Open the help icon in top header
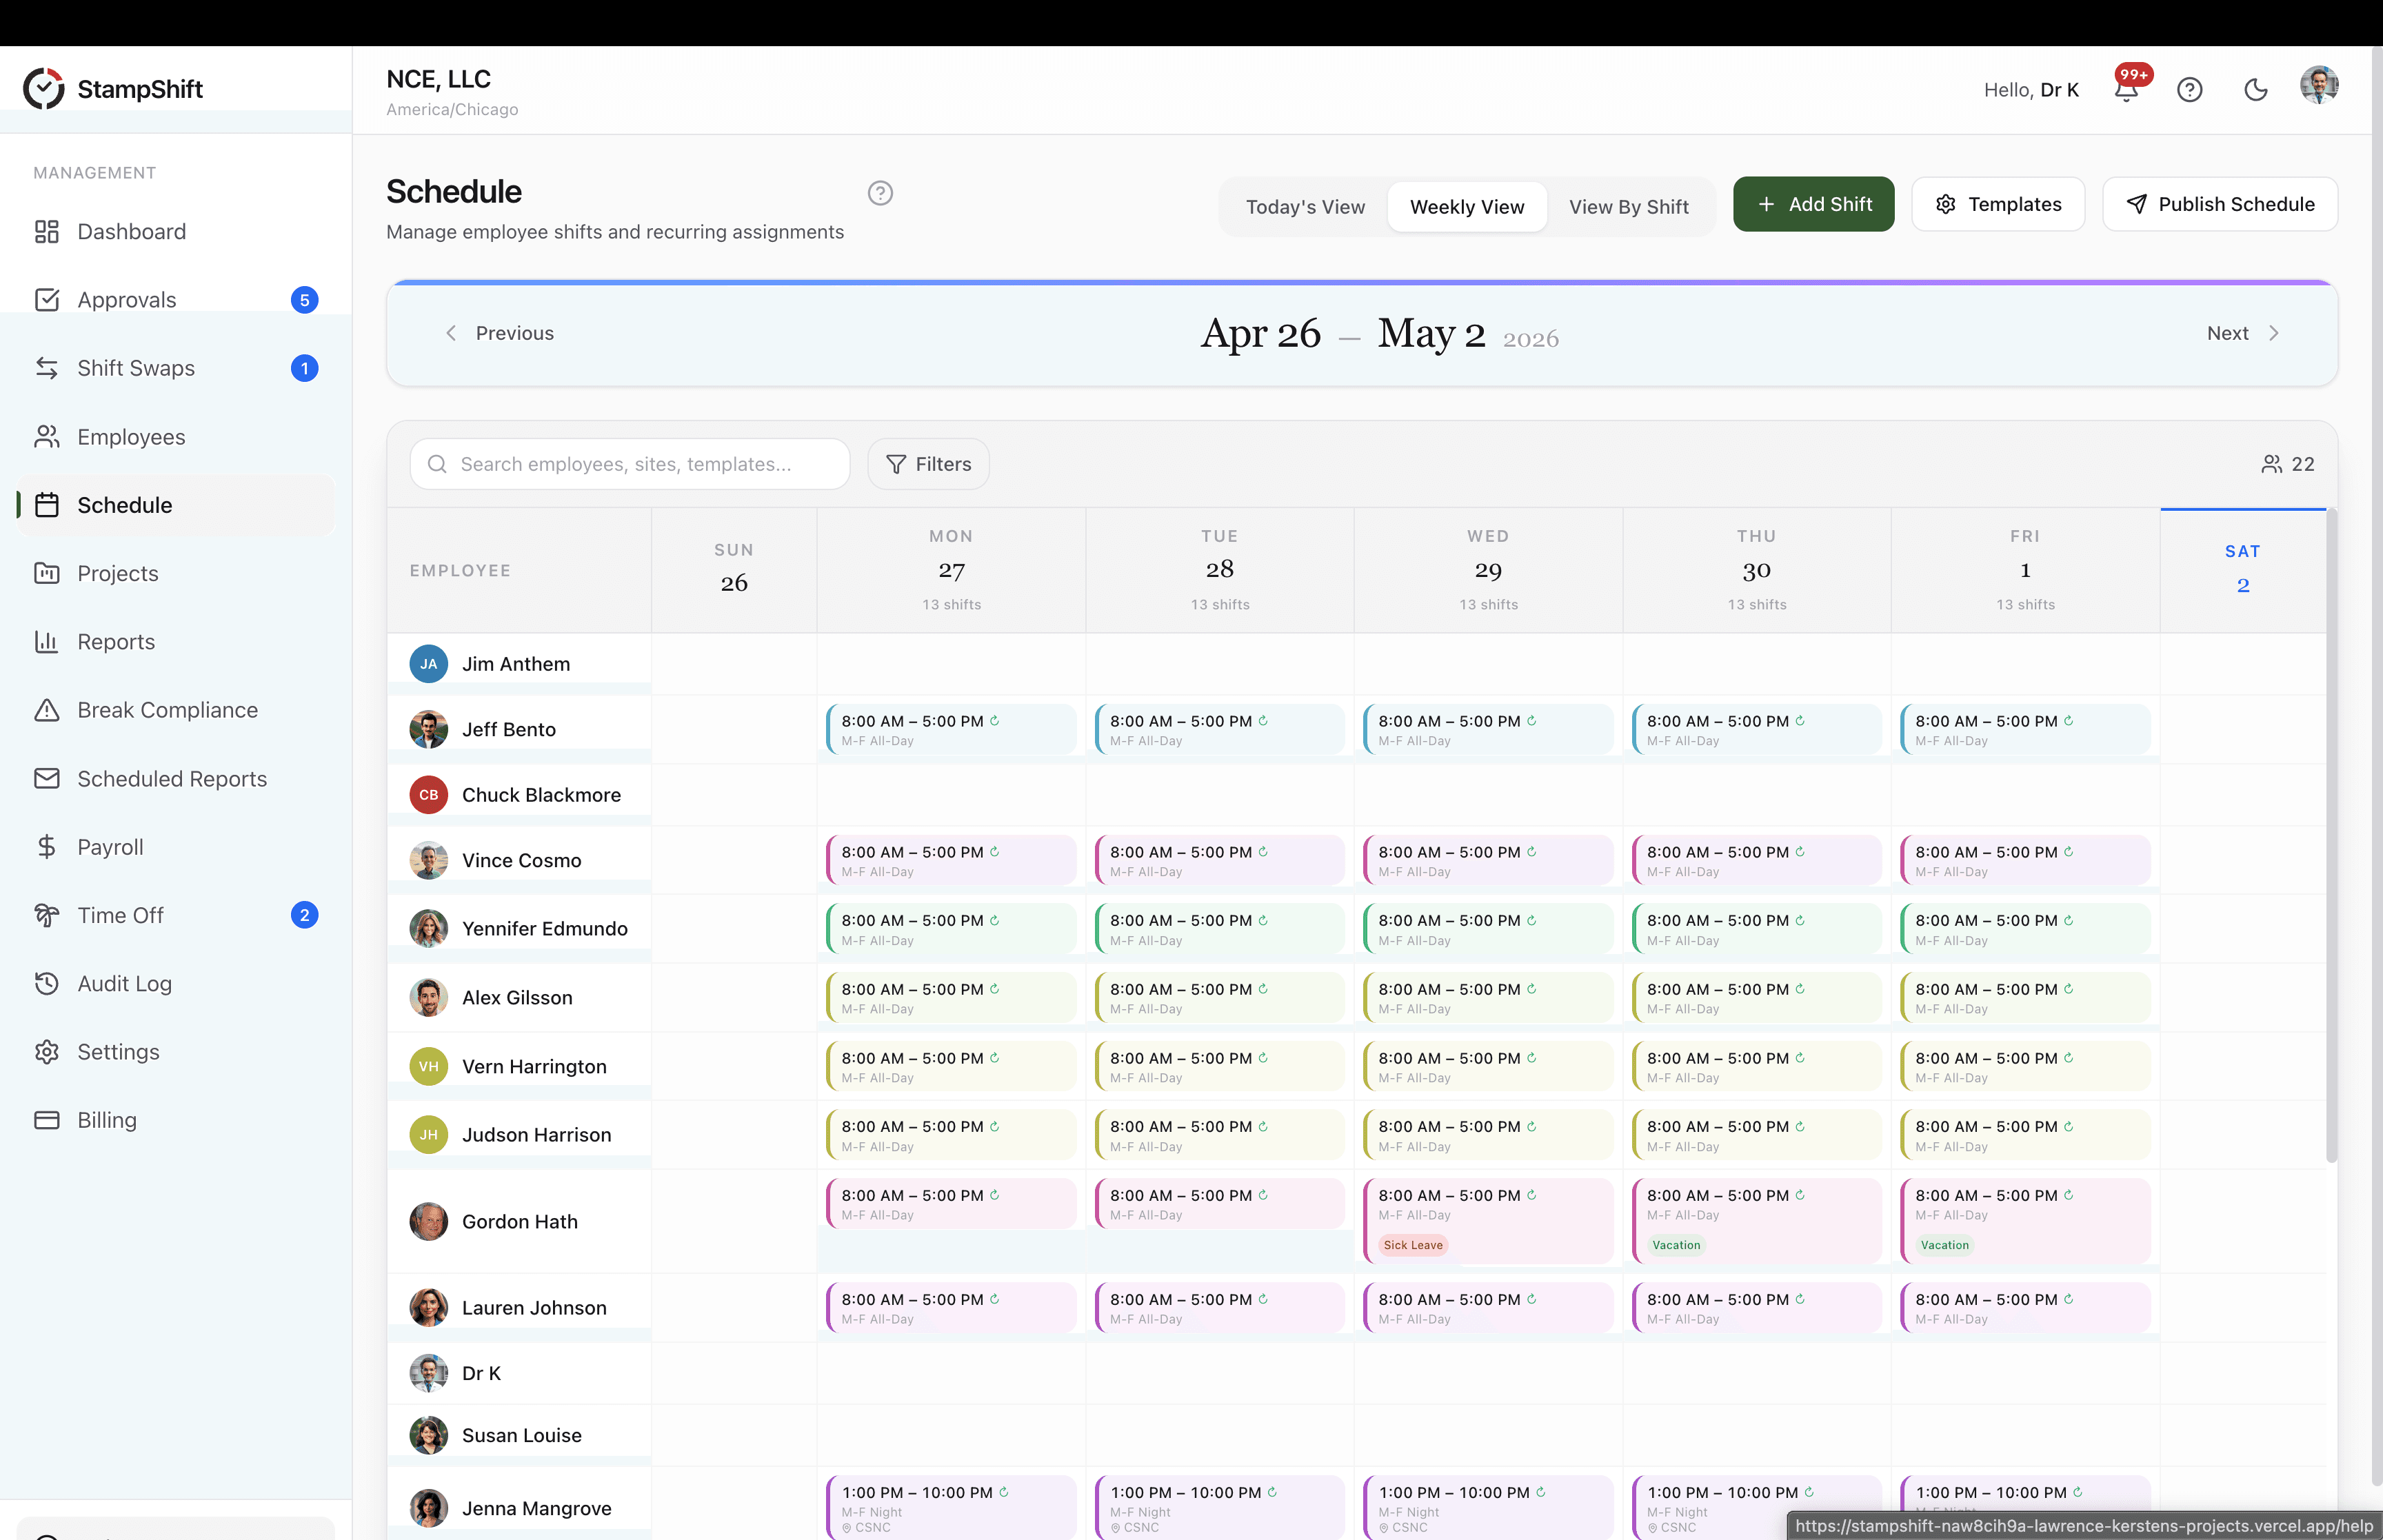Screen dimensions: 2383x1540 click(2190, 90)
